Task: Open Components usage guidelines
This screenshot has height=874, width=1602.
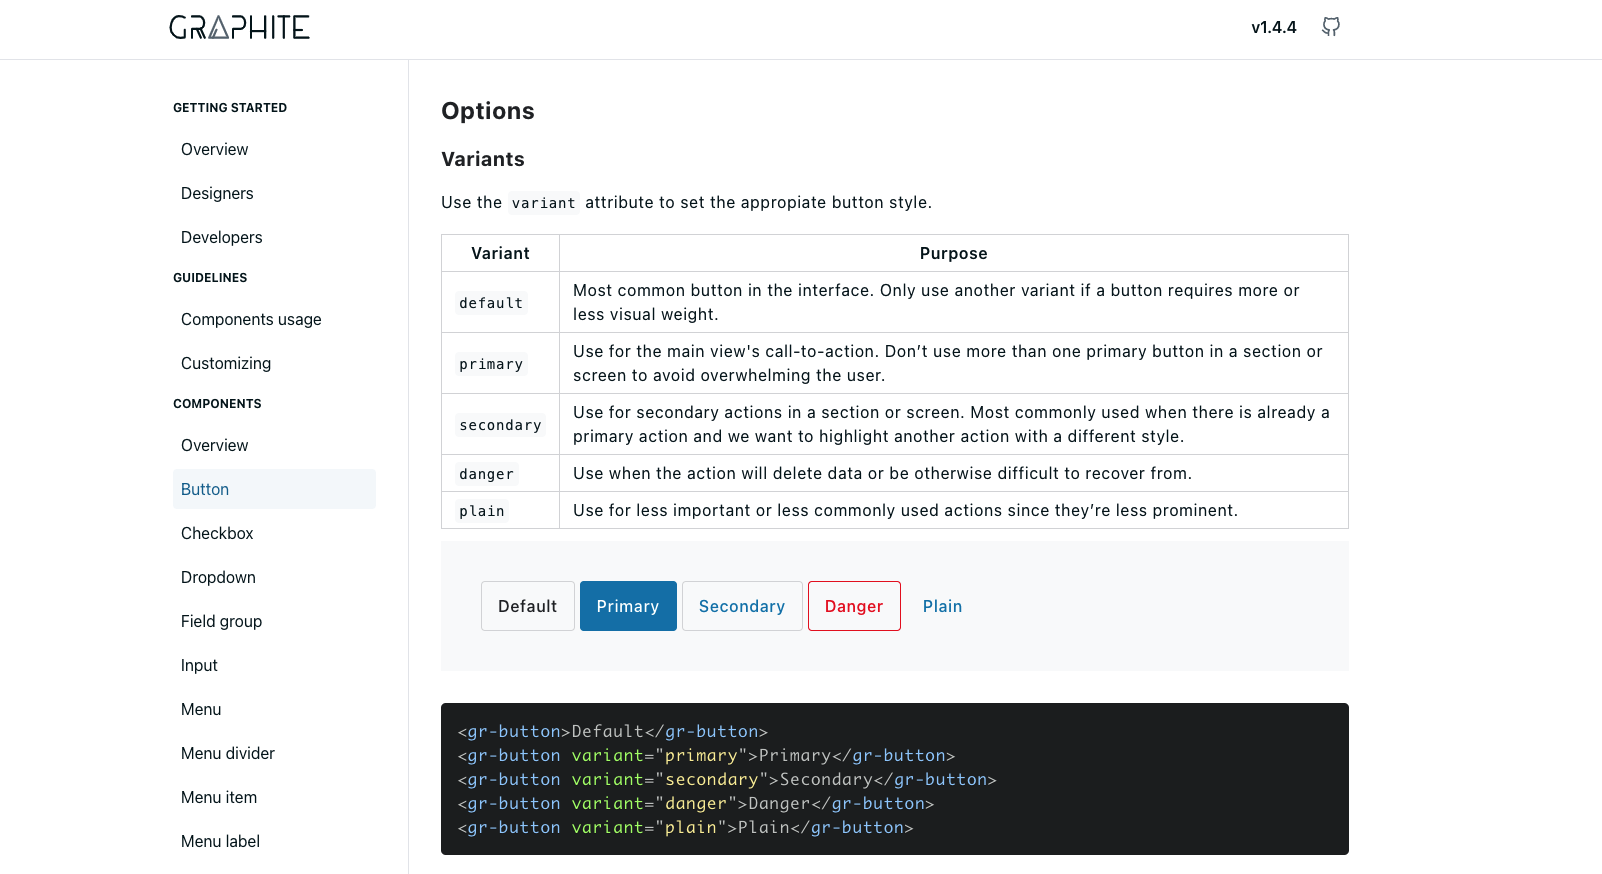Action: click(x=274, y=319)
